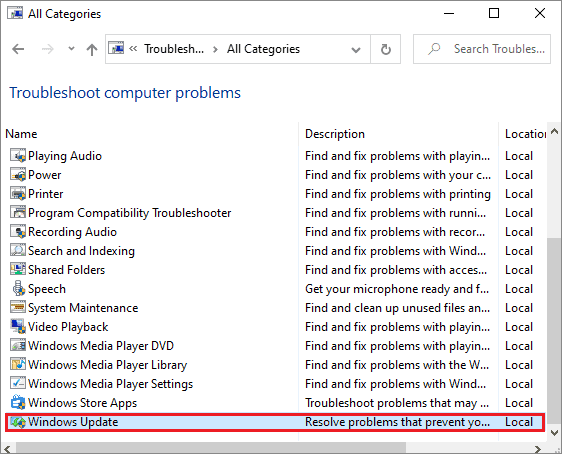Click the Shared Folders icon

point(18,269)
